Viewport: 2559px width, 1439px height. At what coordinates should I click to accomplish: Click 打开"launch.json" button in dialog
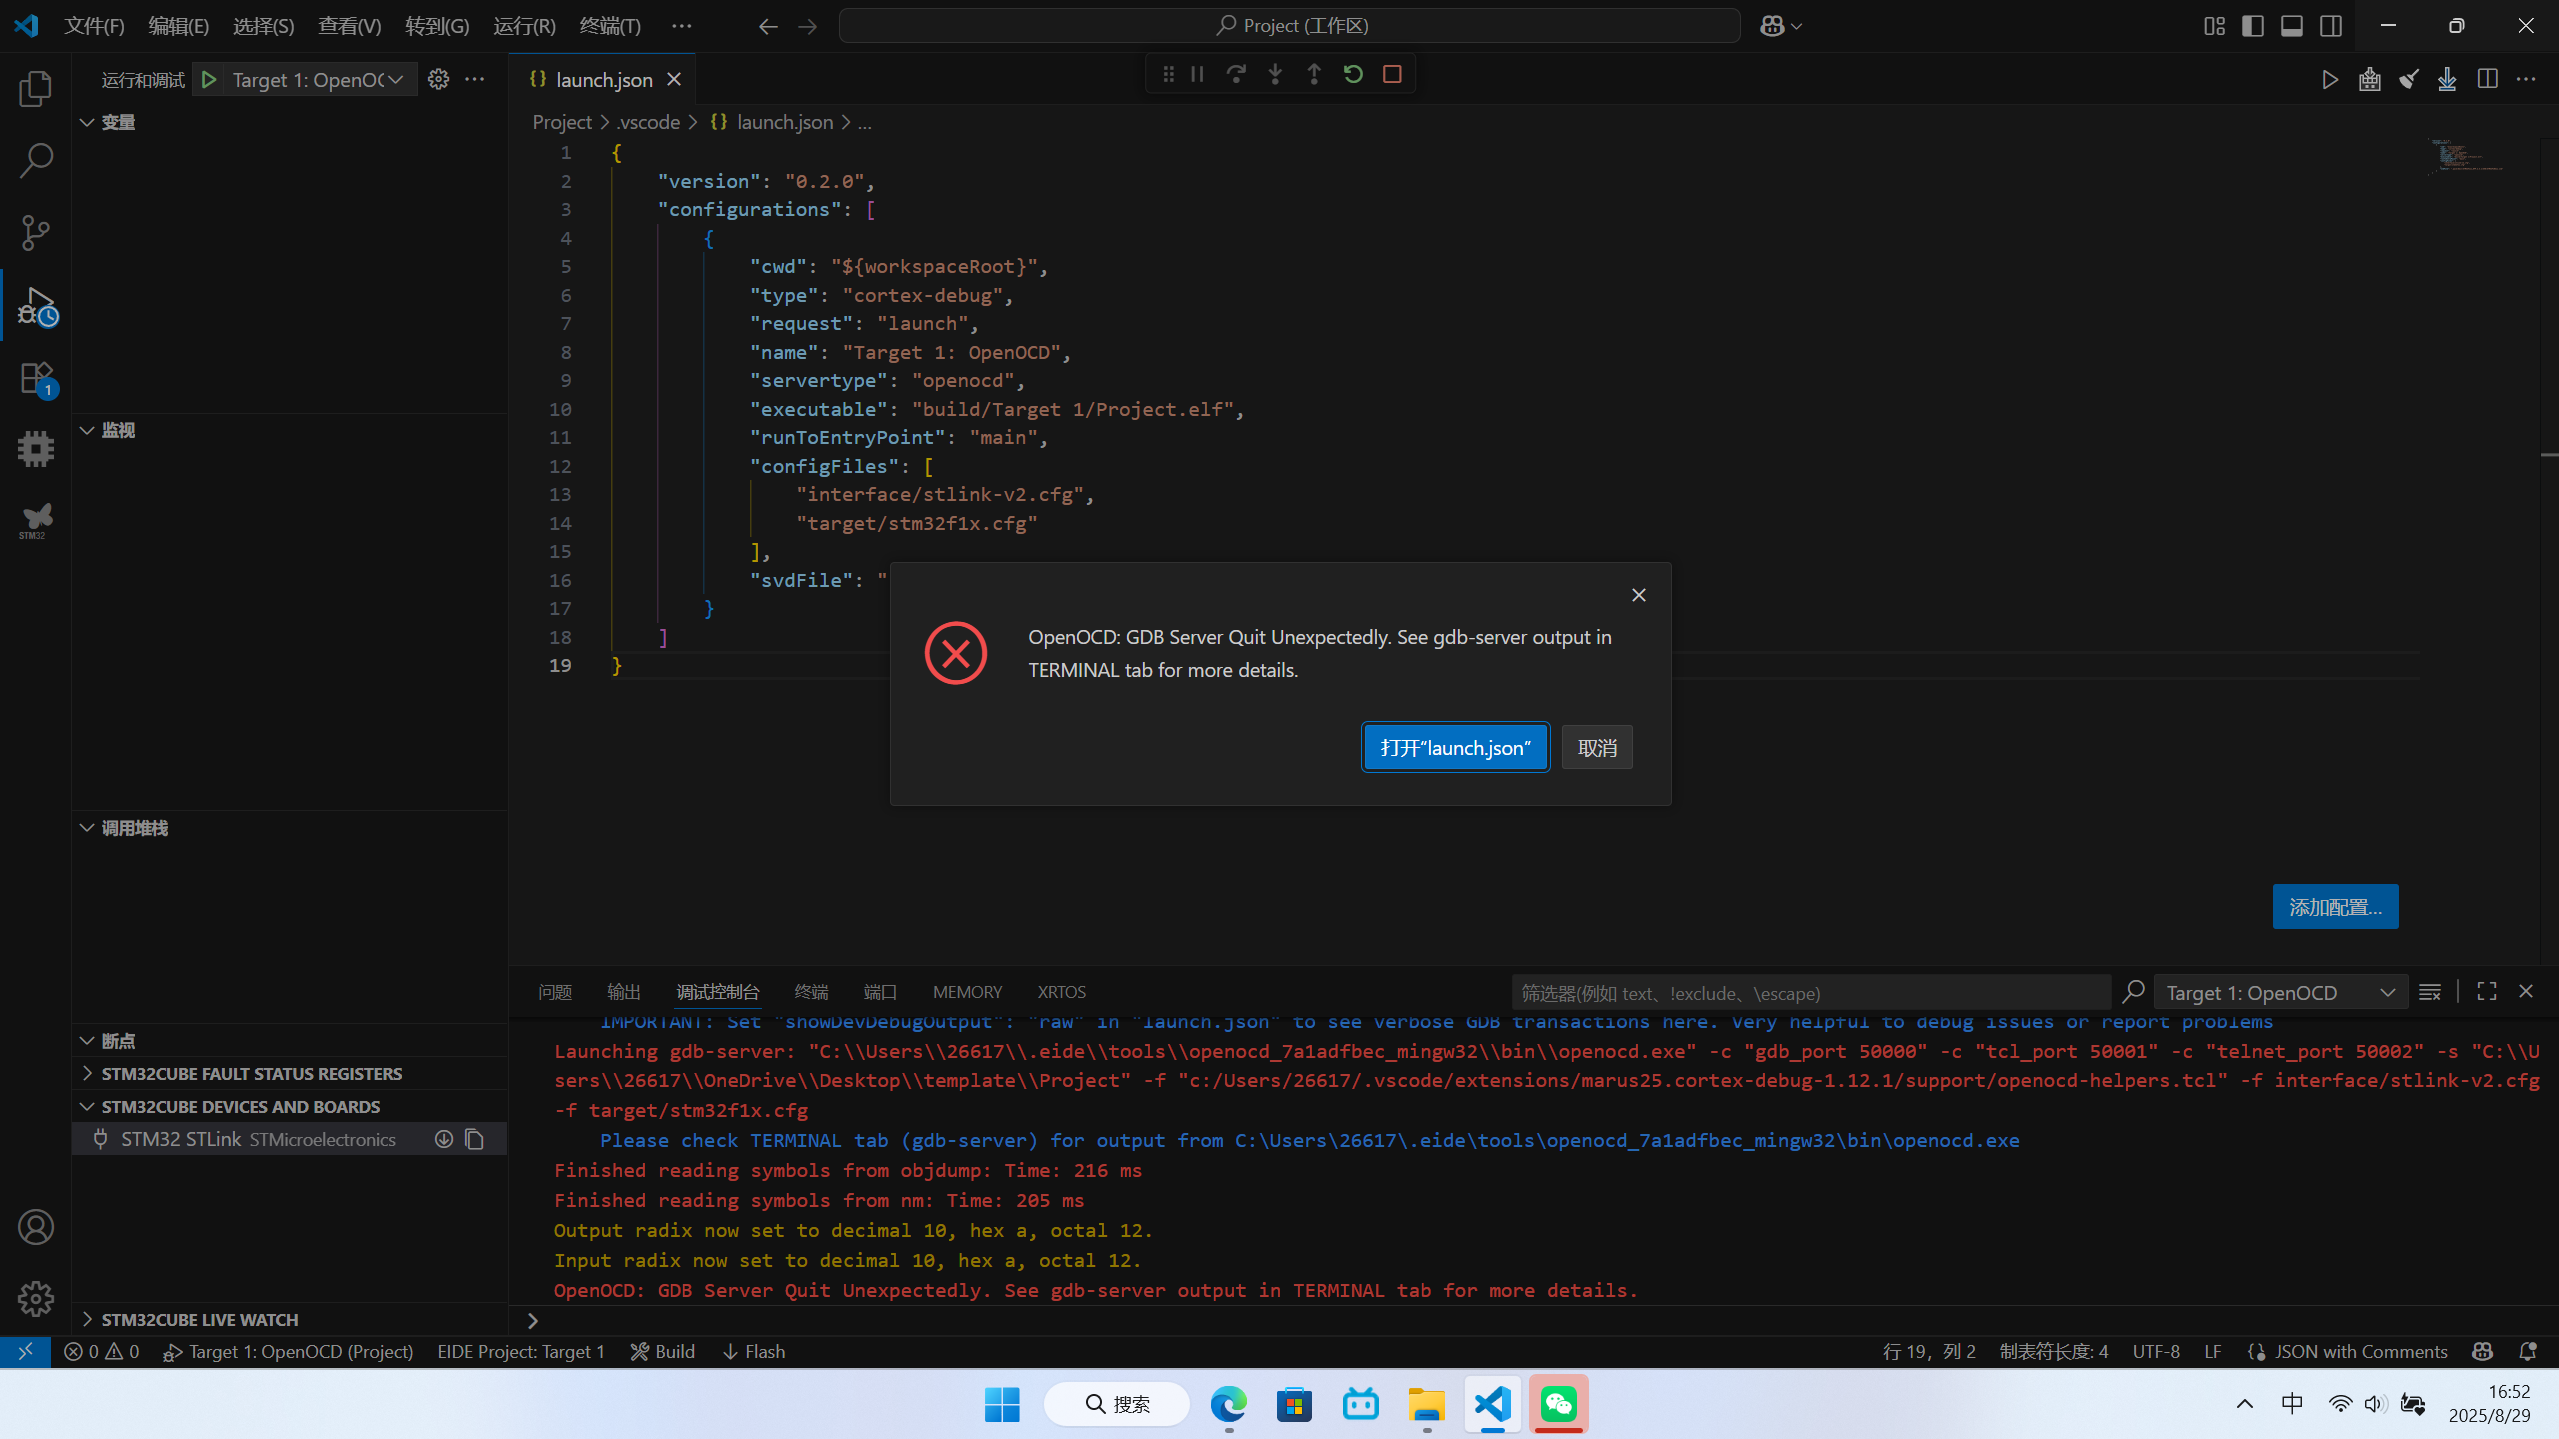coord(1455,748)
